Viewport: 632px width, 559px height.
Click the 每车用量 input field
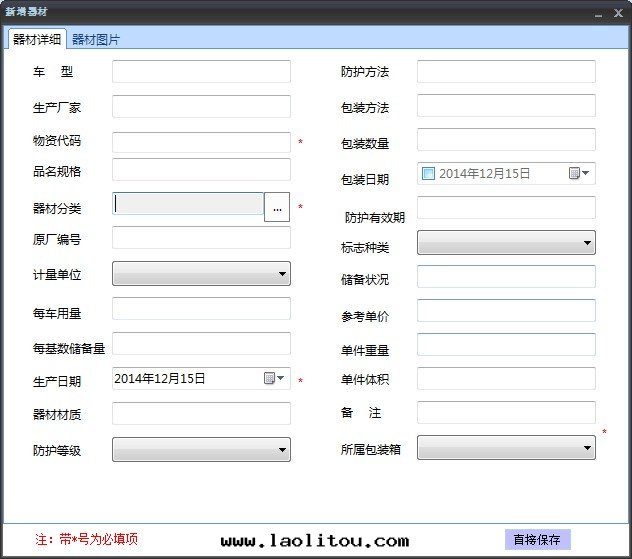[x=201, y=309]
